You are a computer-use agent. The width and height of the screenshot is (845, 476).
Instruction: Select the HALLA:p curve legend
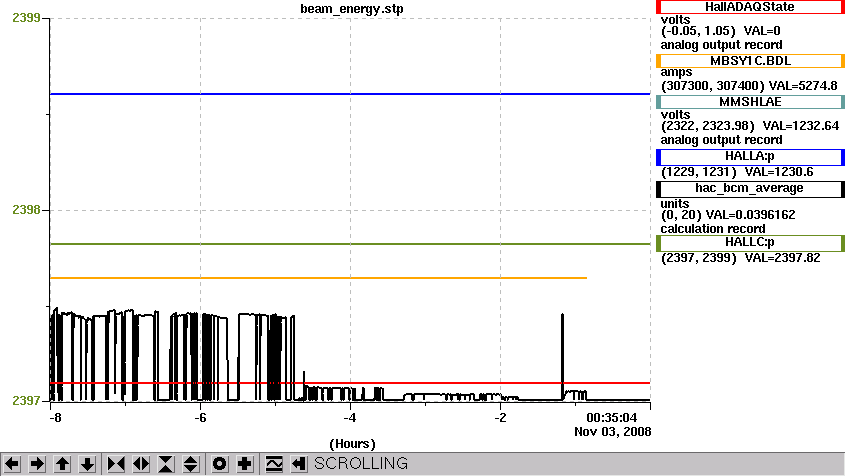tap(750, 157)
